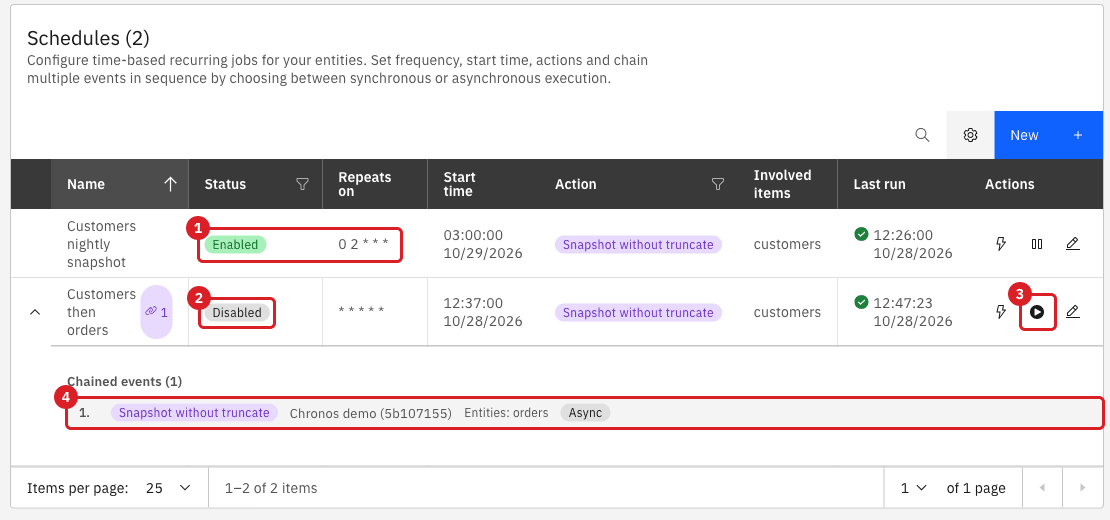
Task: Open table settings gear icon
Action: point(971,135)
